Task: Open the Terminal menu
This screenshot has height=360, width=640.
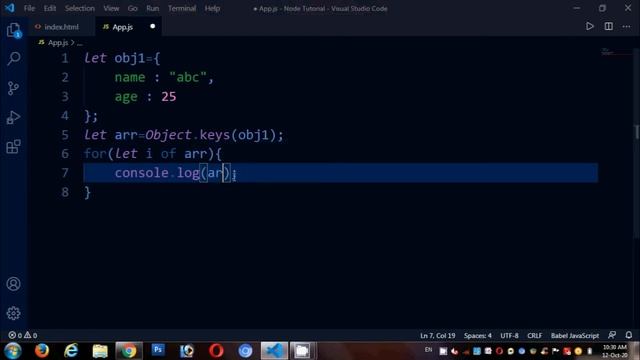Action: (x=182, y=8)
